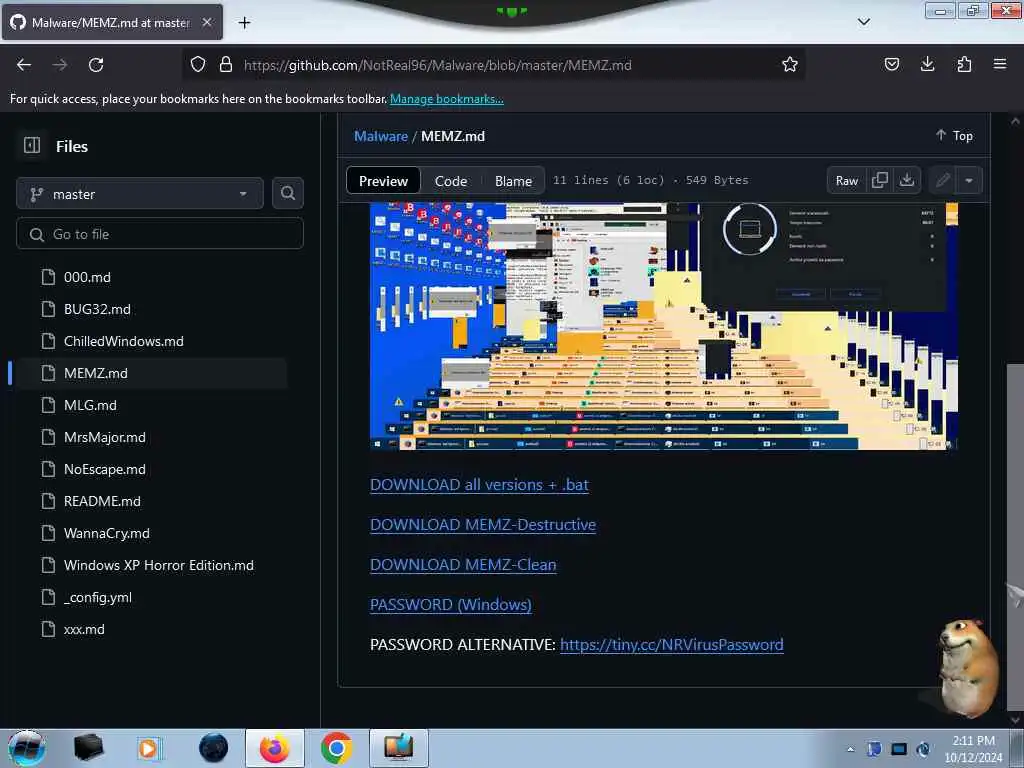
Task: Bookmark this page with the star icon
Action: [790, 65]
